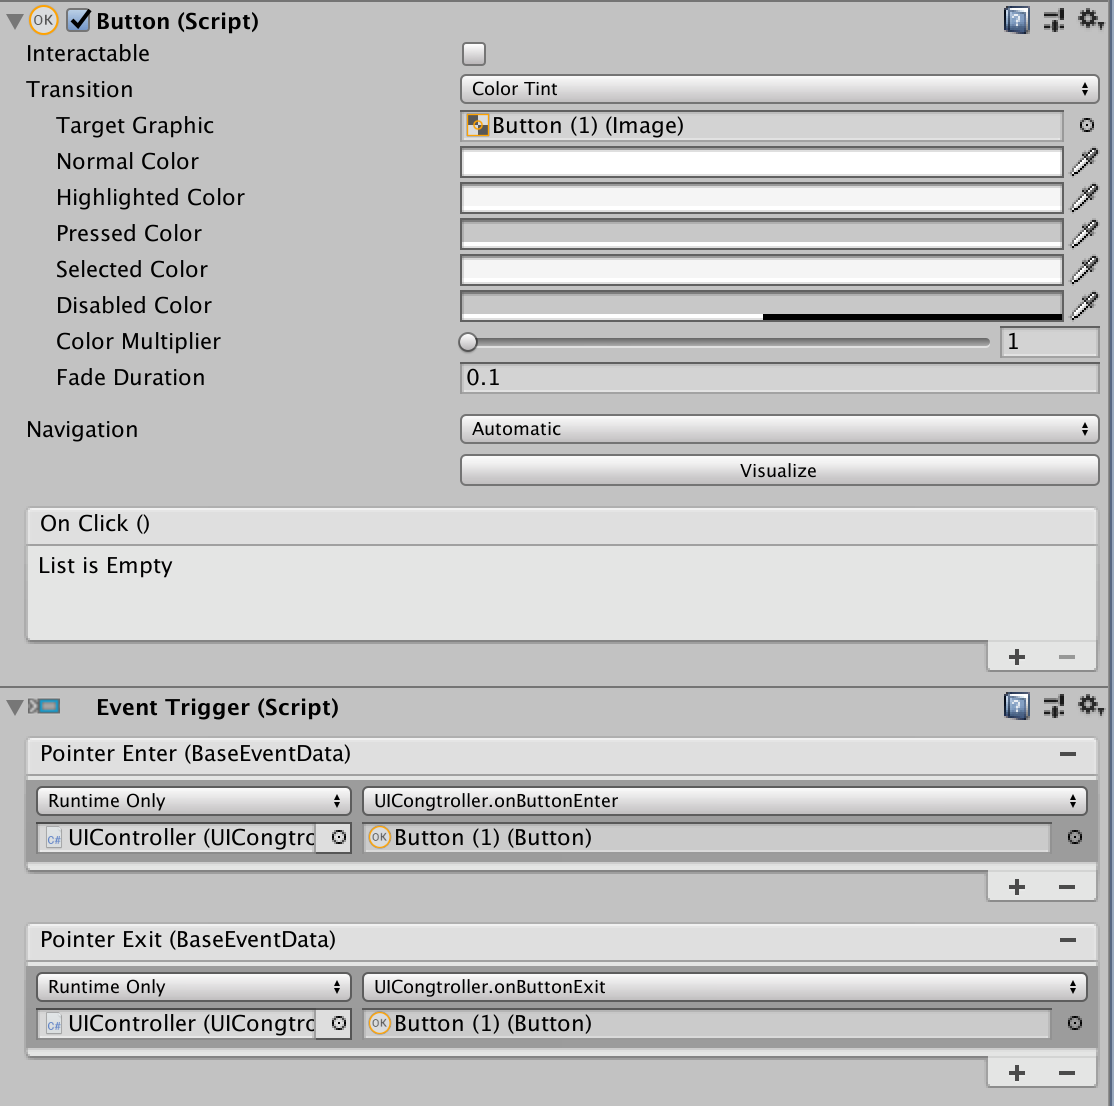This screenshot has height=1106, width=1114.
Task: Open the Event Trigger settings gear menu
Action: [x=1090, y=706]
